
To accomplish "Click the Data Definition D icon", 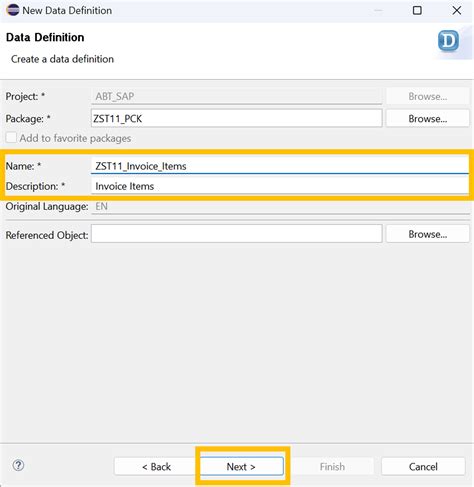I will 449,41.
